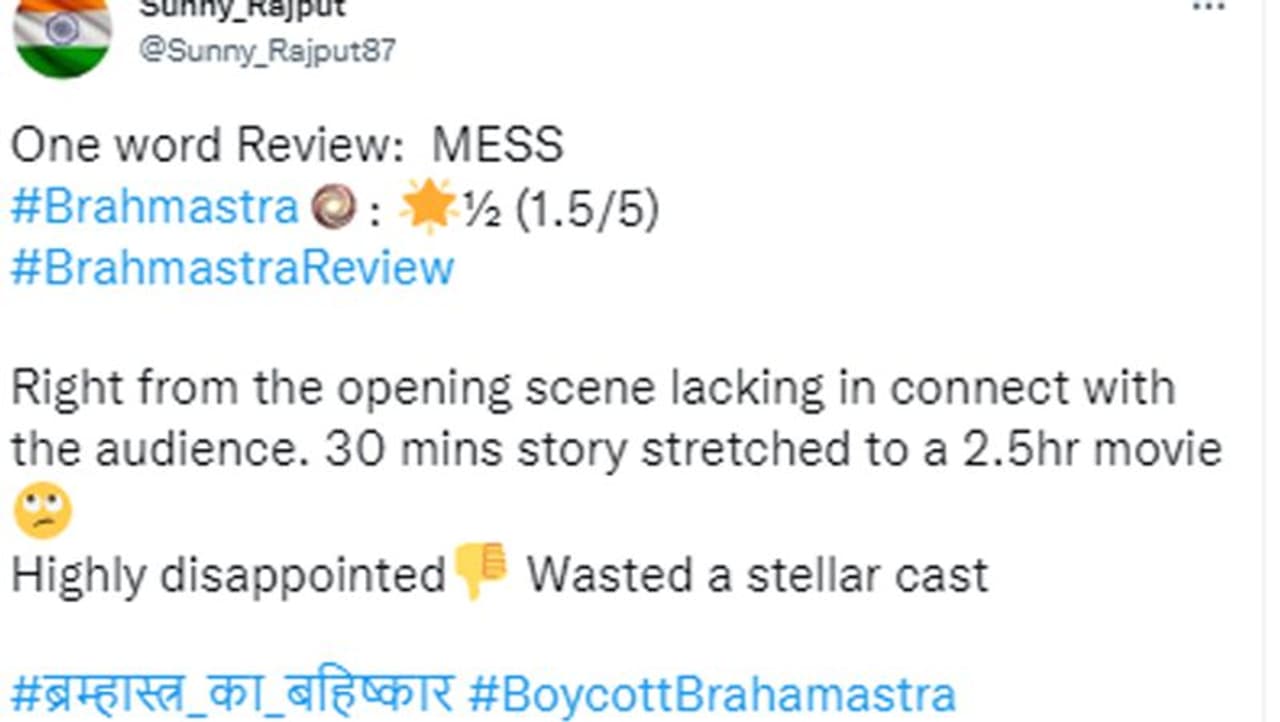This screenshot has height=722, width=1280.
Task: Click the Indian flag profile avatar
Action: pos(62,34)
